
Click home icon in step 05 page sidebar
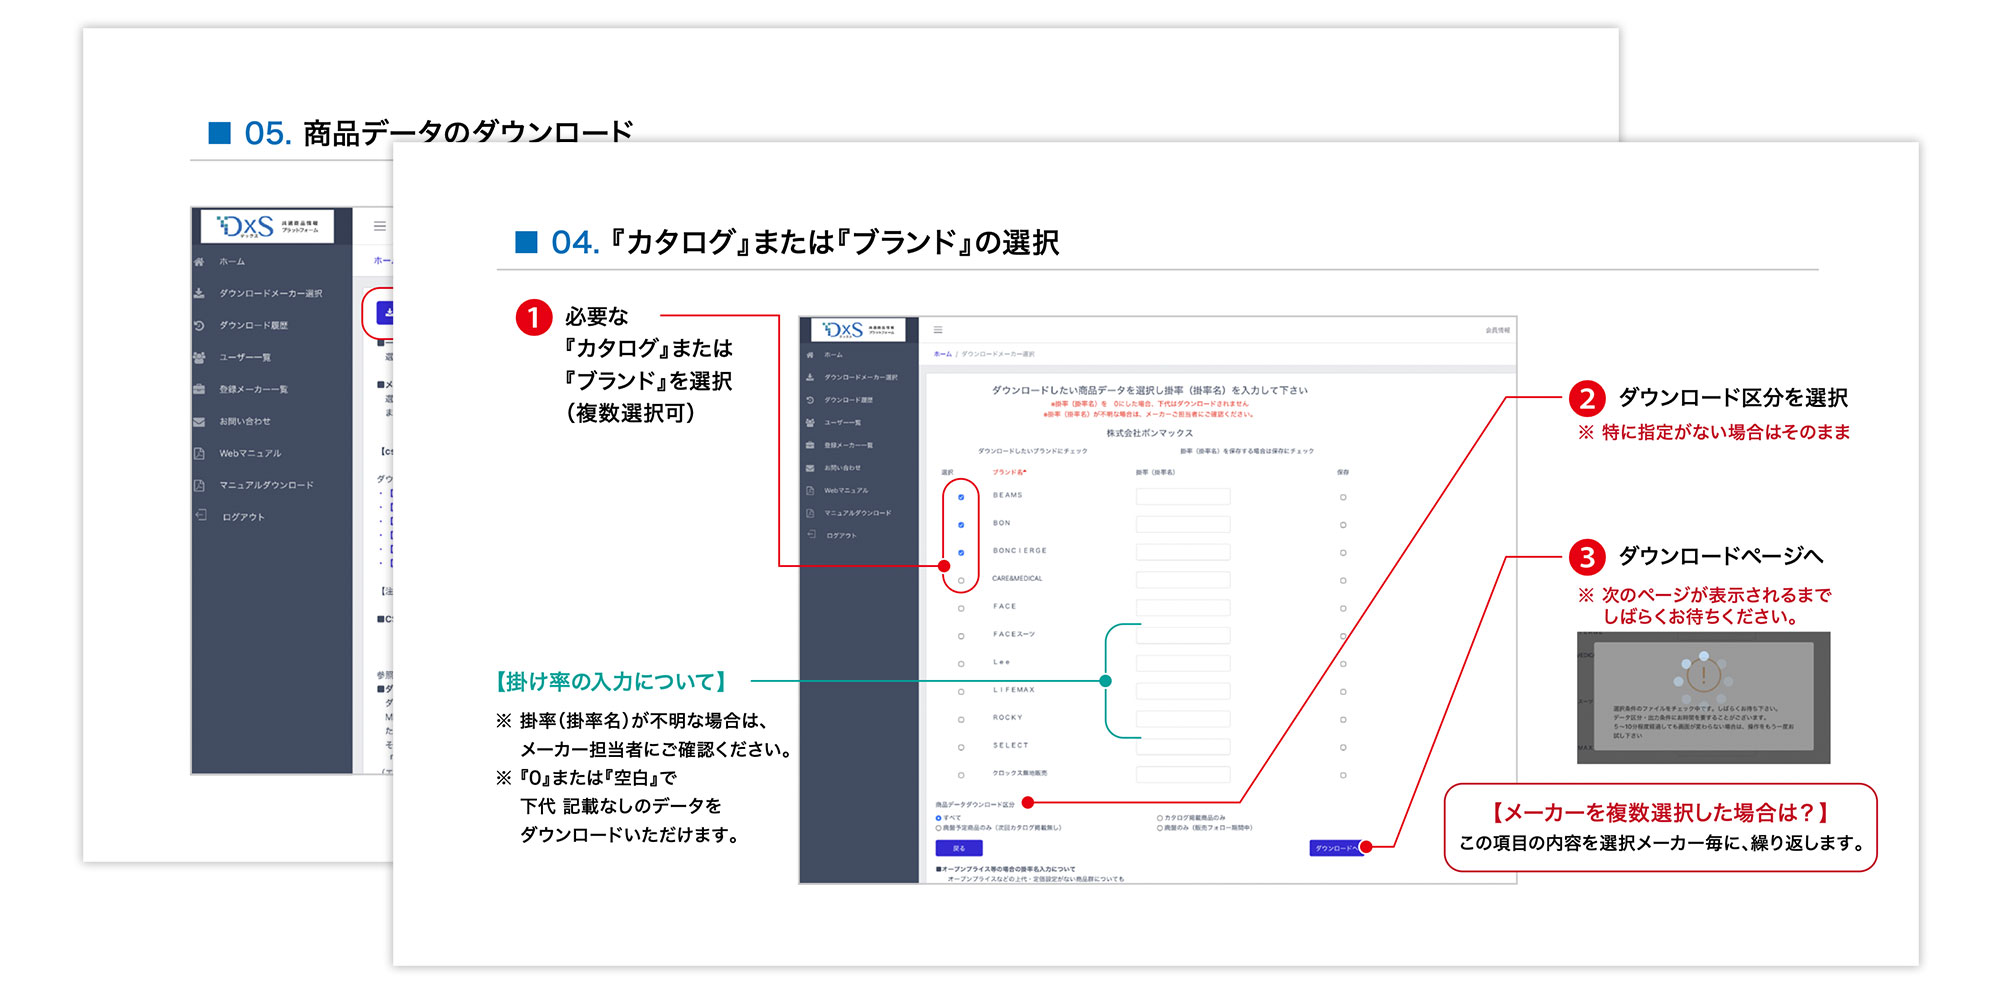click(x=199, y=262)
